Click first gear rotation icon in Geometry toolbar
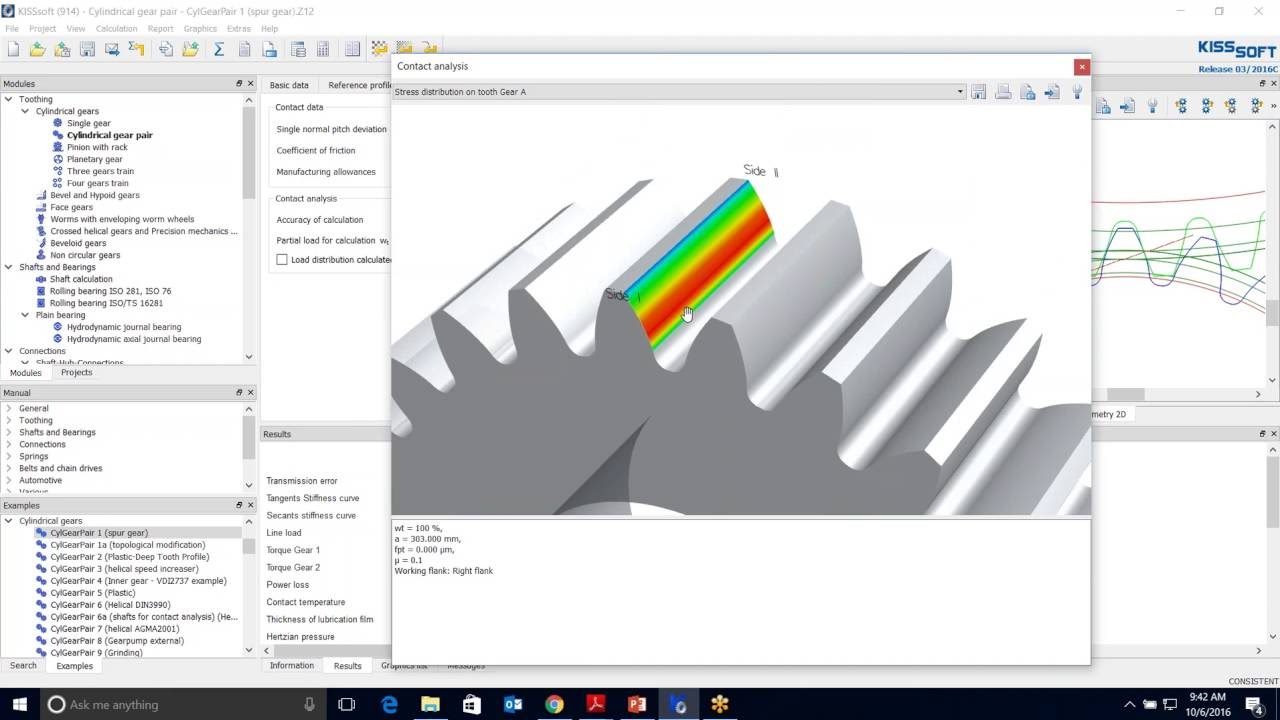 (x=1182, y=105)
